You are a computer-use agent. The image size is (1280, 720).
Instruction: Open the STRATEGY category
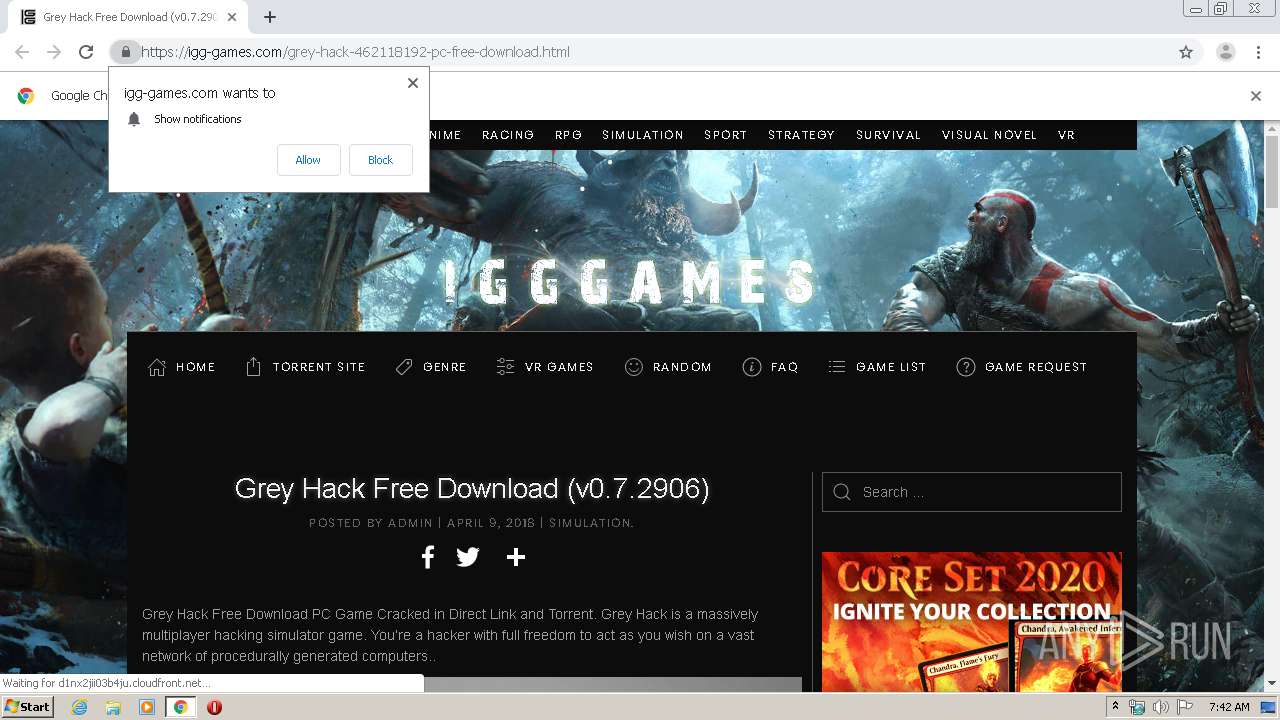point(801,135)
